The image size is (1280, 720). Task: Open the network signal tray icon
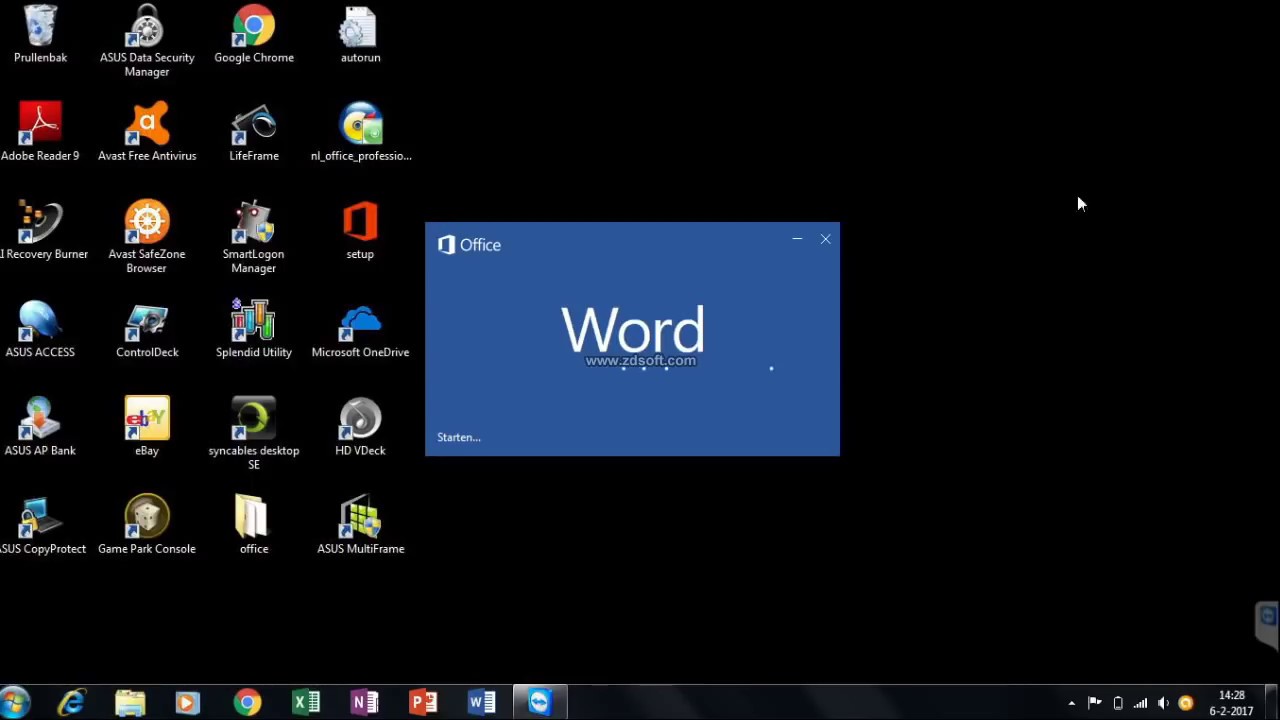[x=1140, y=703]
